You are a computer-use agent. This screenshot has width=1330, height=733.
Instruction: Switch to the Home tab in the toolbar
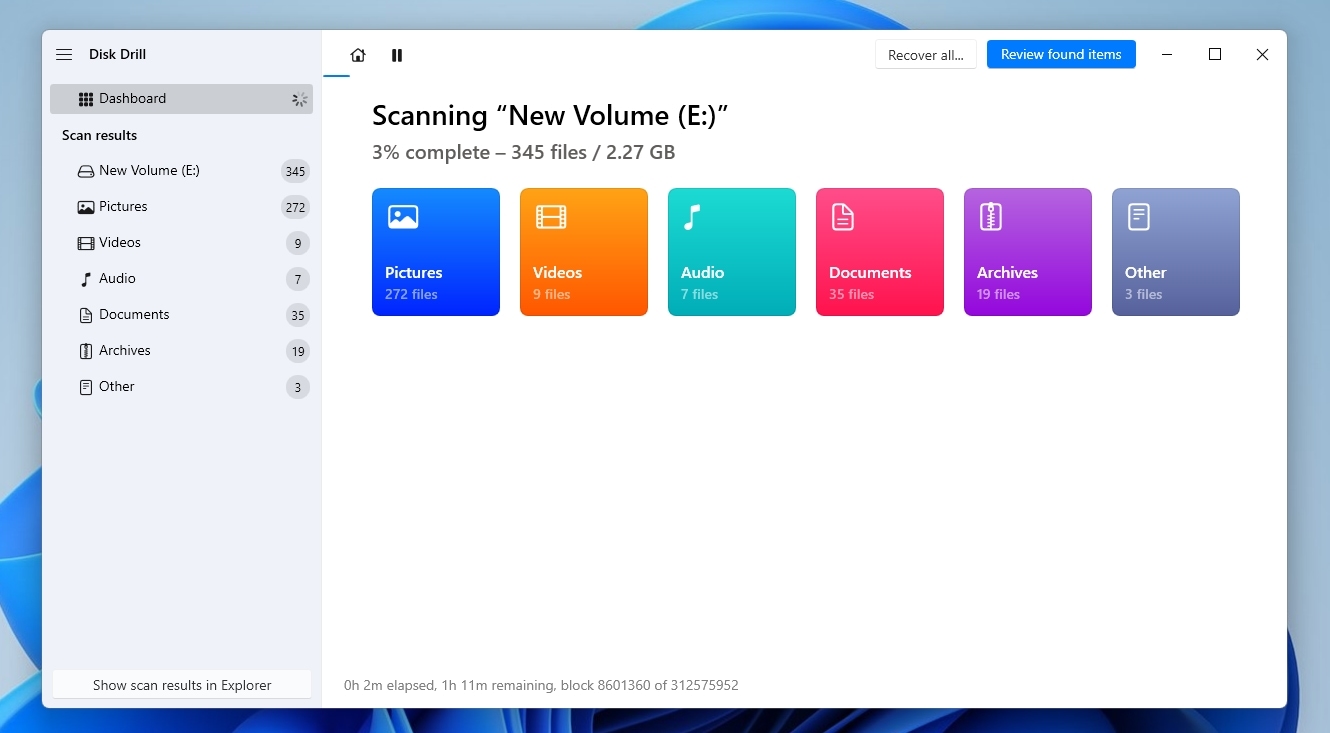coord(358,55)
